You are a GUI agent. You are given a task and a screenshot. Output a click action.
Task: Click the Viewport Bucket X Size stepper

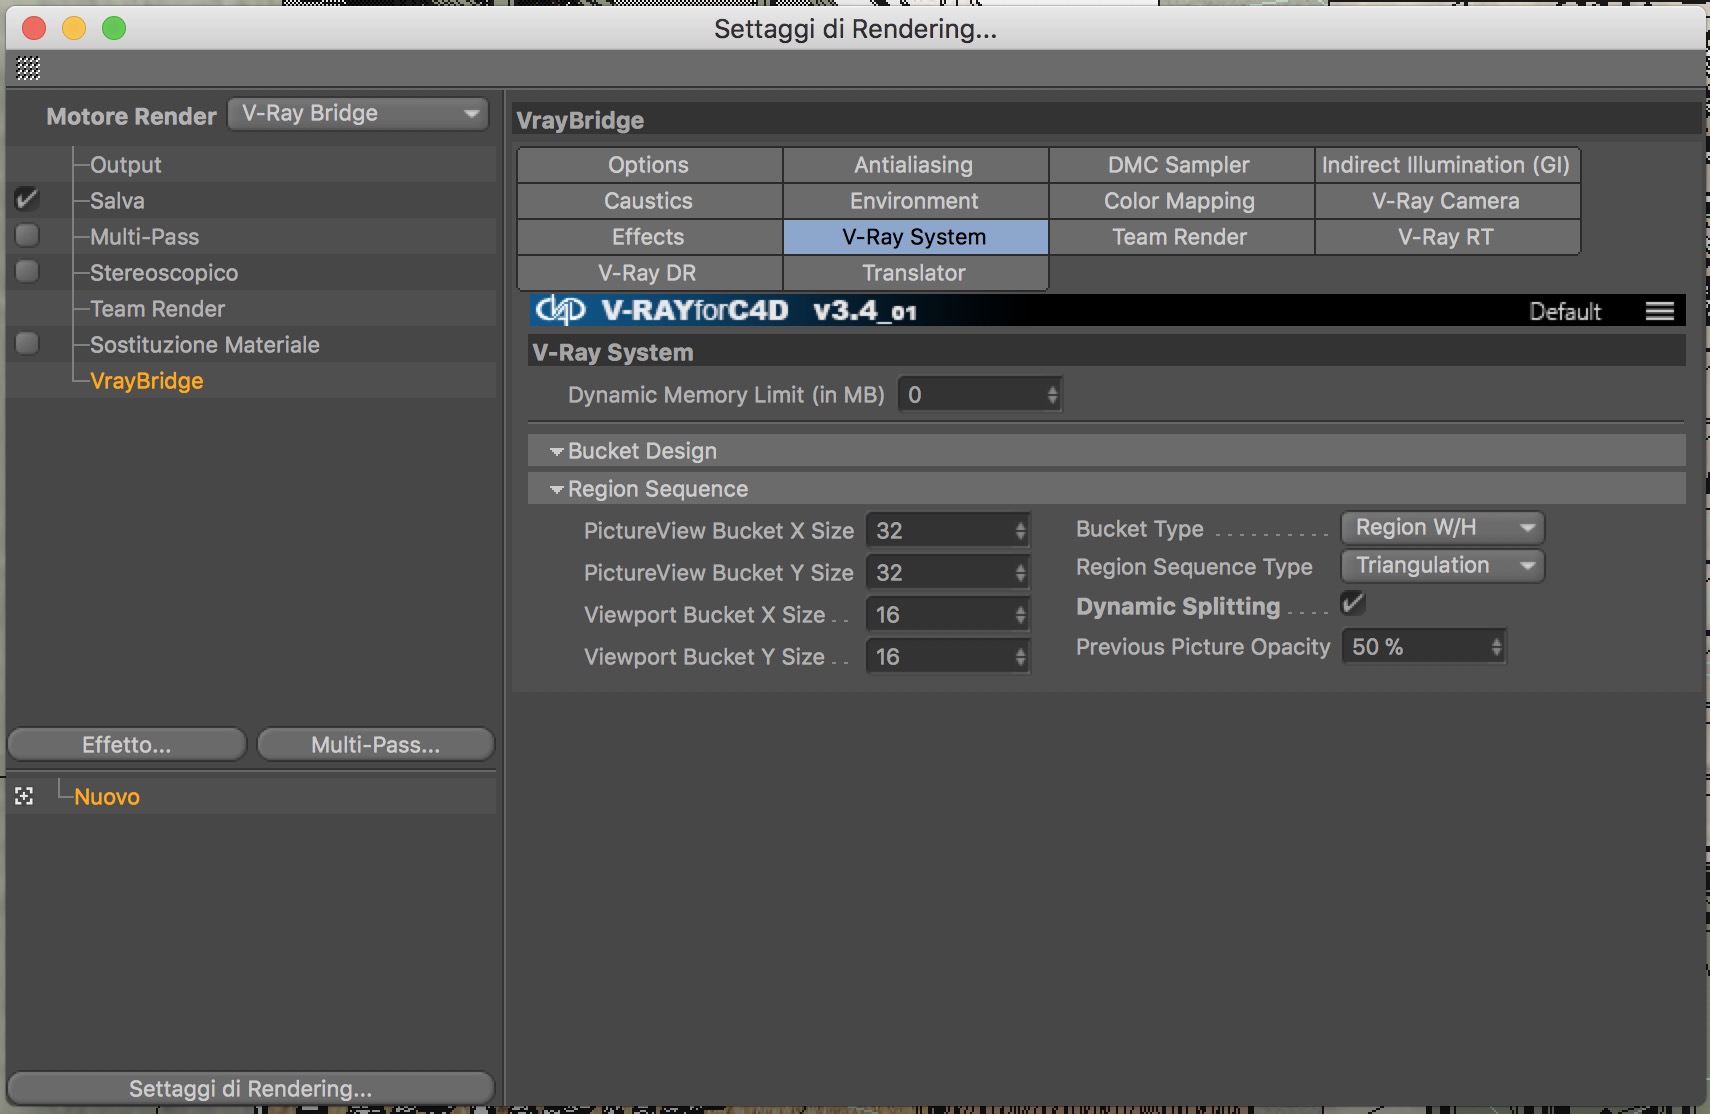(1021, 615)
